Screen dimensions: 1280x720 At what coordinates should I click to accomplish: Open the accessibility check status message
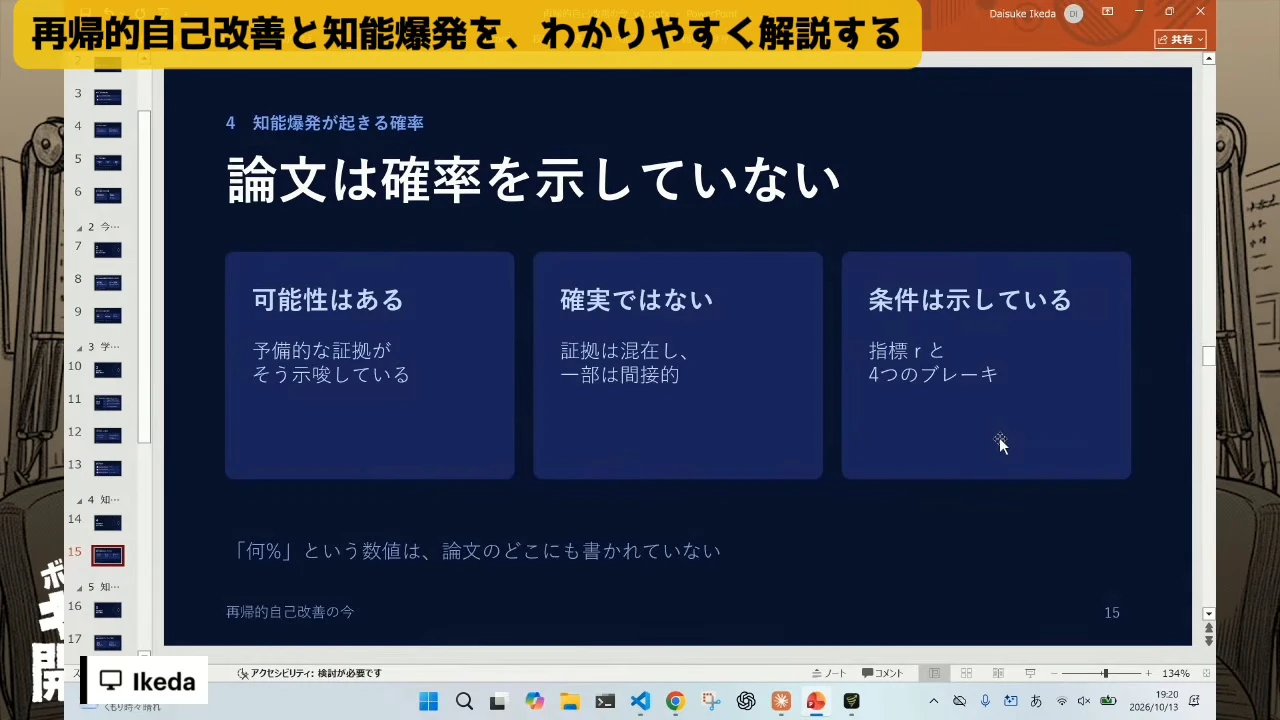[x=310, y=673]
